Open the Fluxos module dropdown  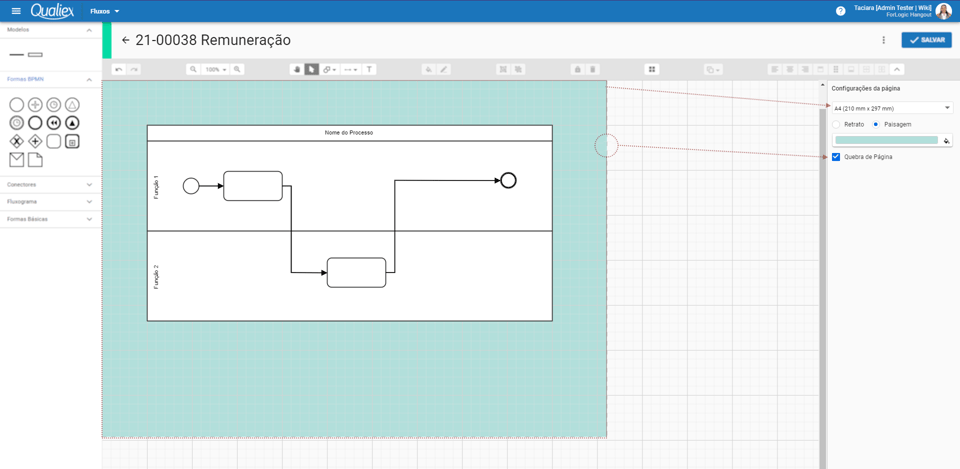(105, 11)
